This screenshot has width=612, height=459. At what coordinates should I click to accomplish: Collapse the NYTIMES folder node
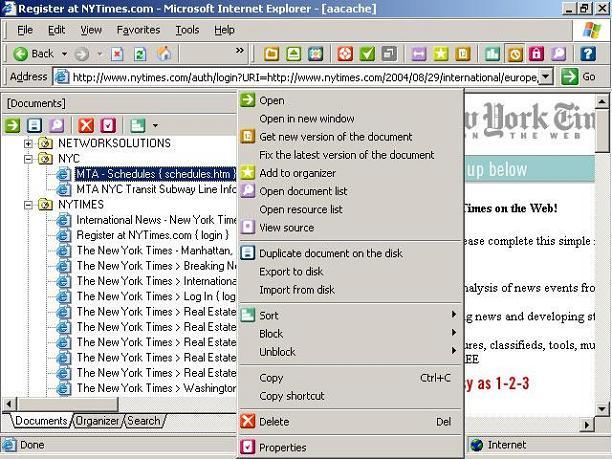(x=28, y=205)
